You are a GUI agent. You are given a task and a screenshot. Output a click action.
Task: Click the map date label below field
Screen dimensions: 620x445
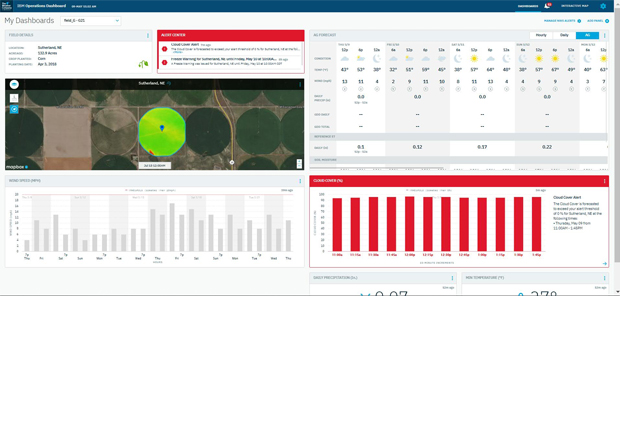tap(155, 165)
